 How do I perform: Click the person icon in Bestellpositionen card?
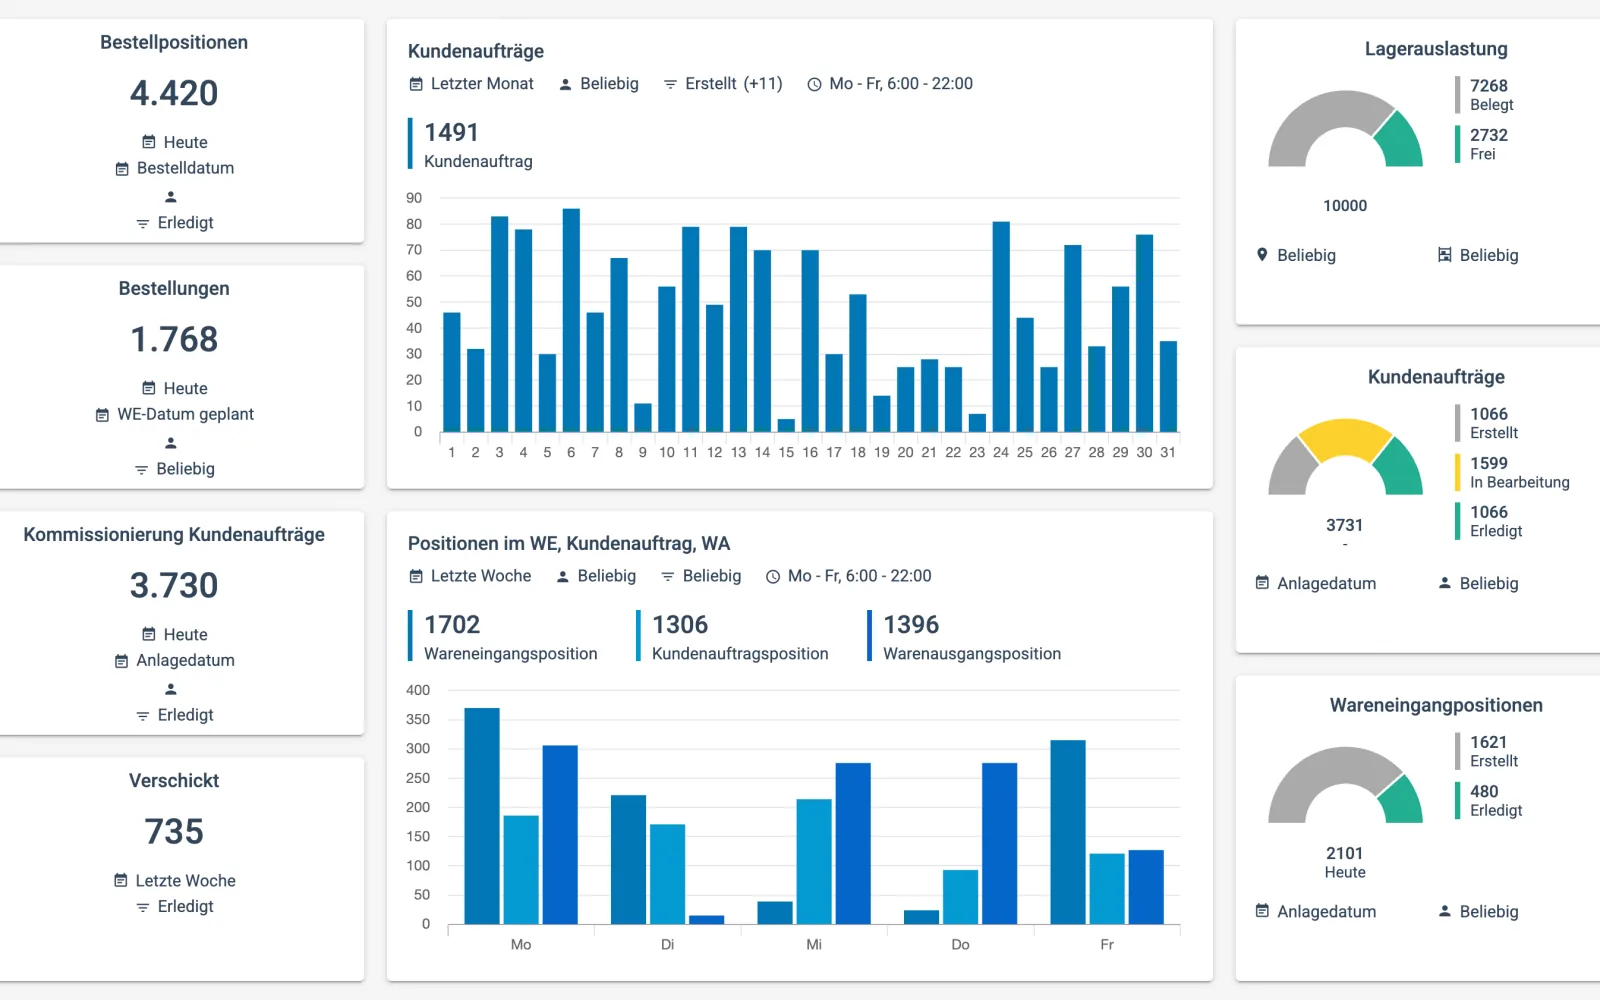171,196
